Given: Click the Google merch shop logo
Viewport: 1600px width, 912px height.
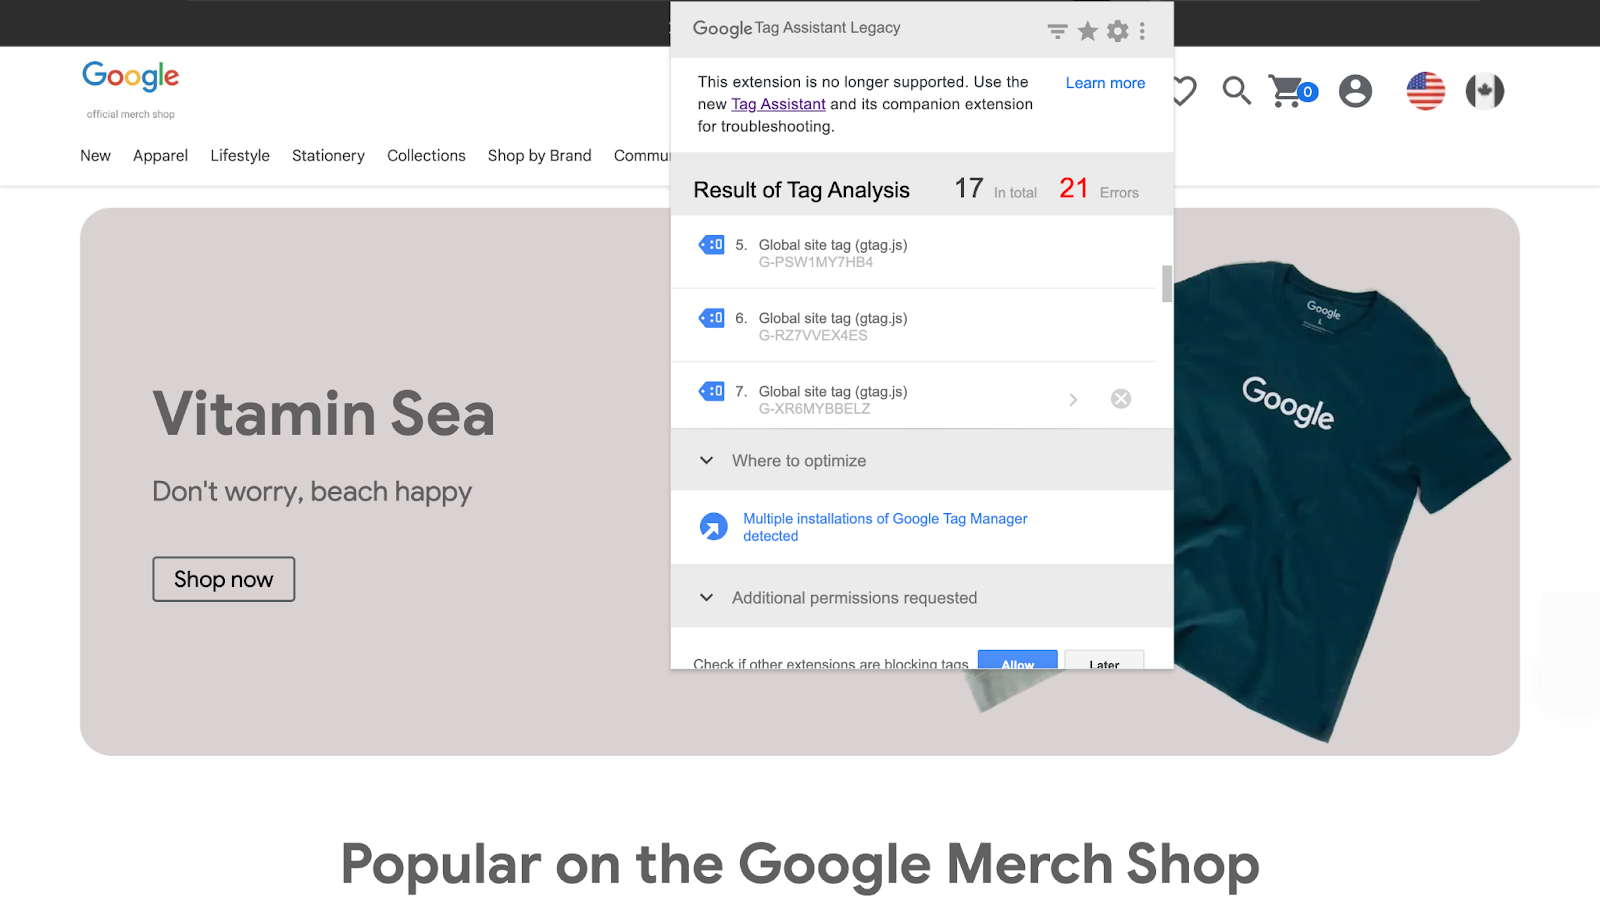Looking at the screenshot, I should click(x=131, y=88).
